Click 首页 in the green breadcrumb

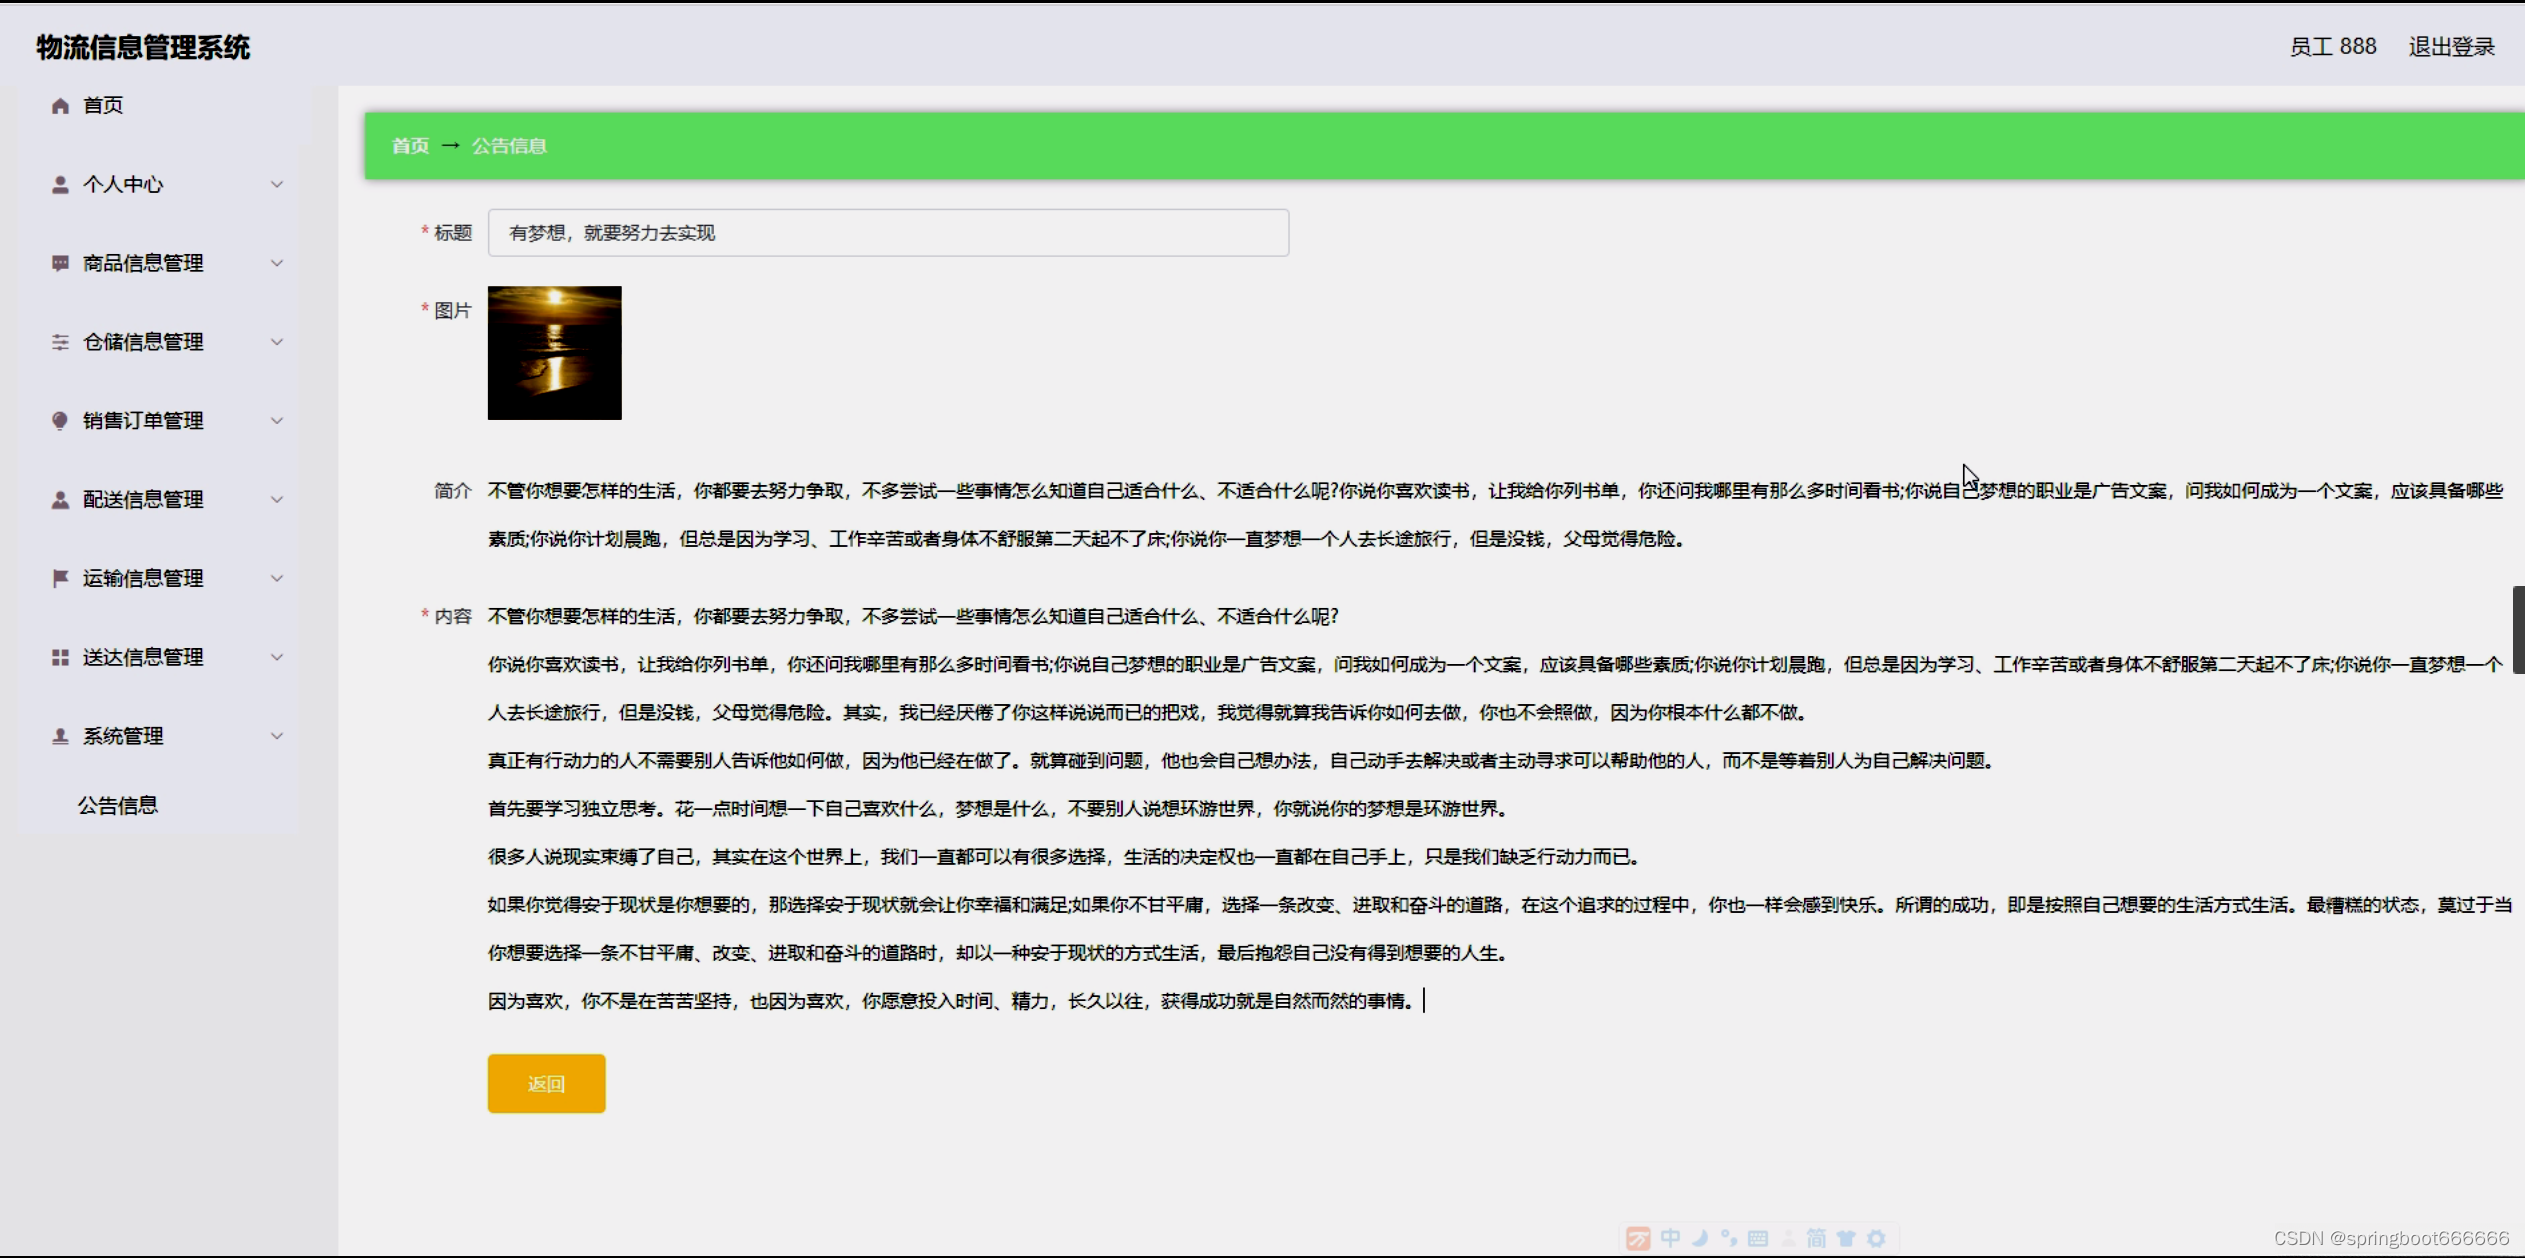[410, 146]
